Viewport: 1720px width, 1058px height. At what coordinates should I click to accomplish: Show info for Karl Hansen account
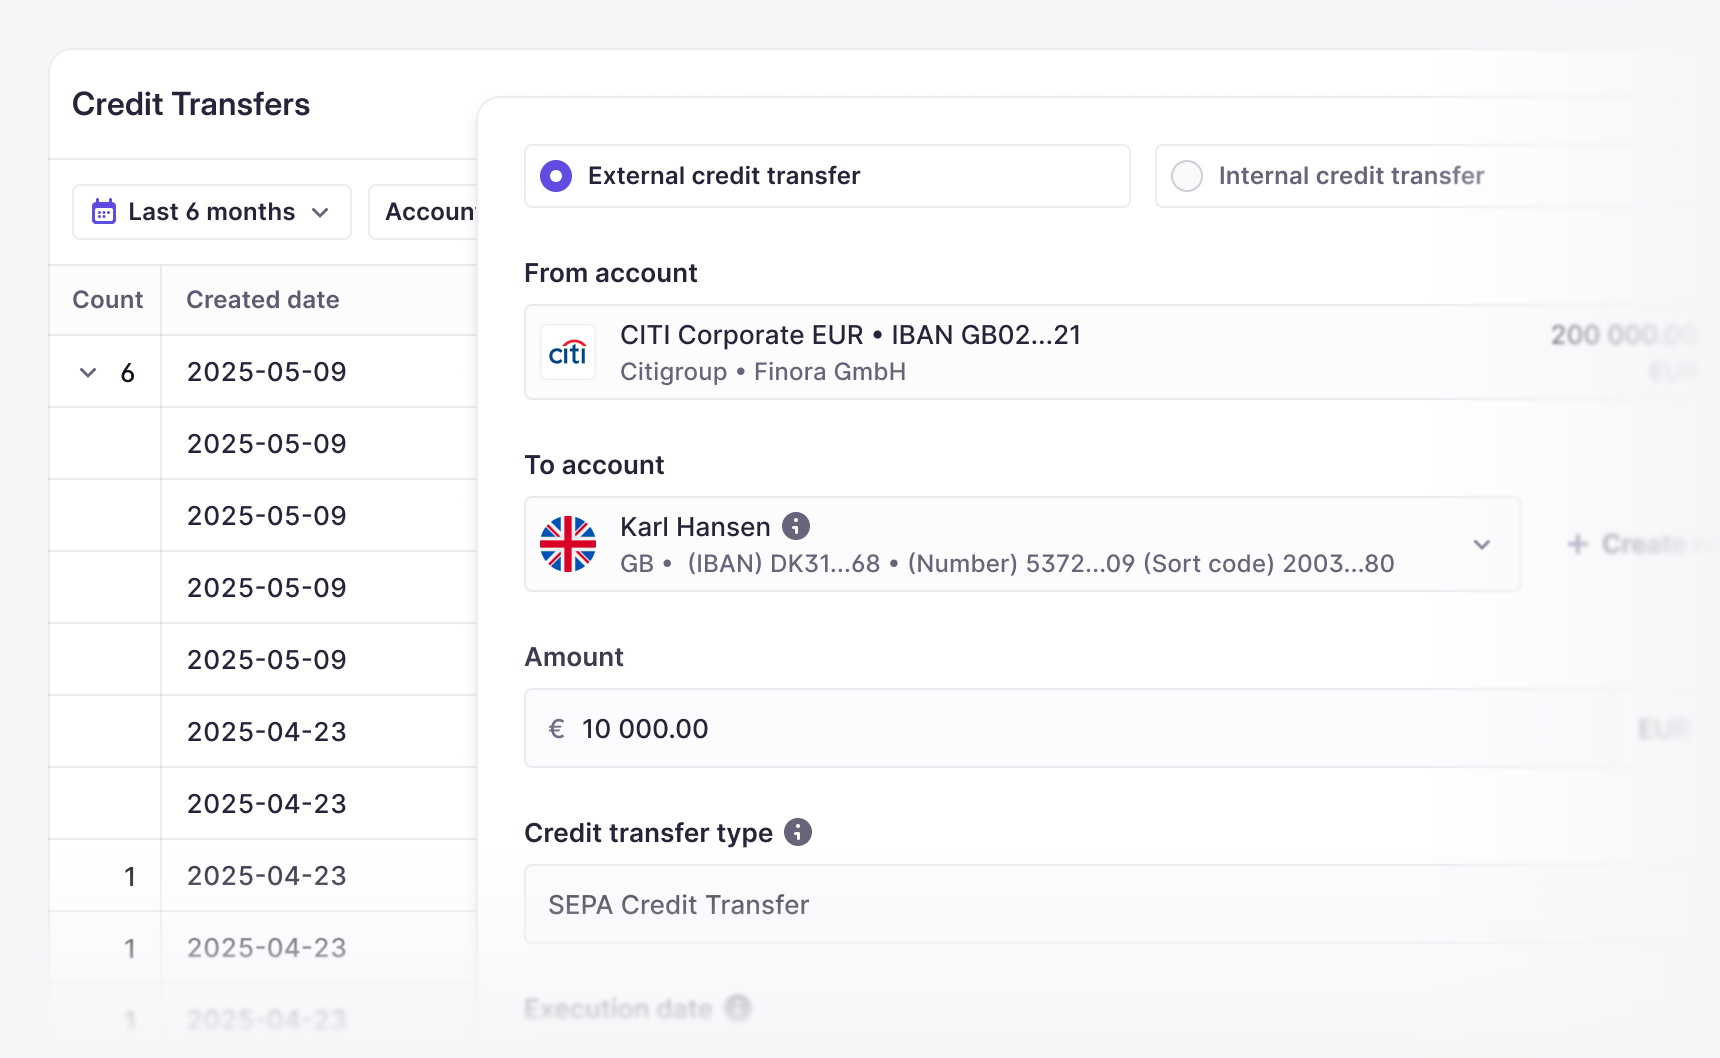click(796, 526)
